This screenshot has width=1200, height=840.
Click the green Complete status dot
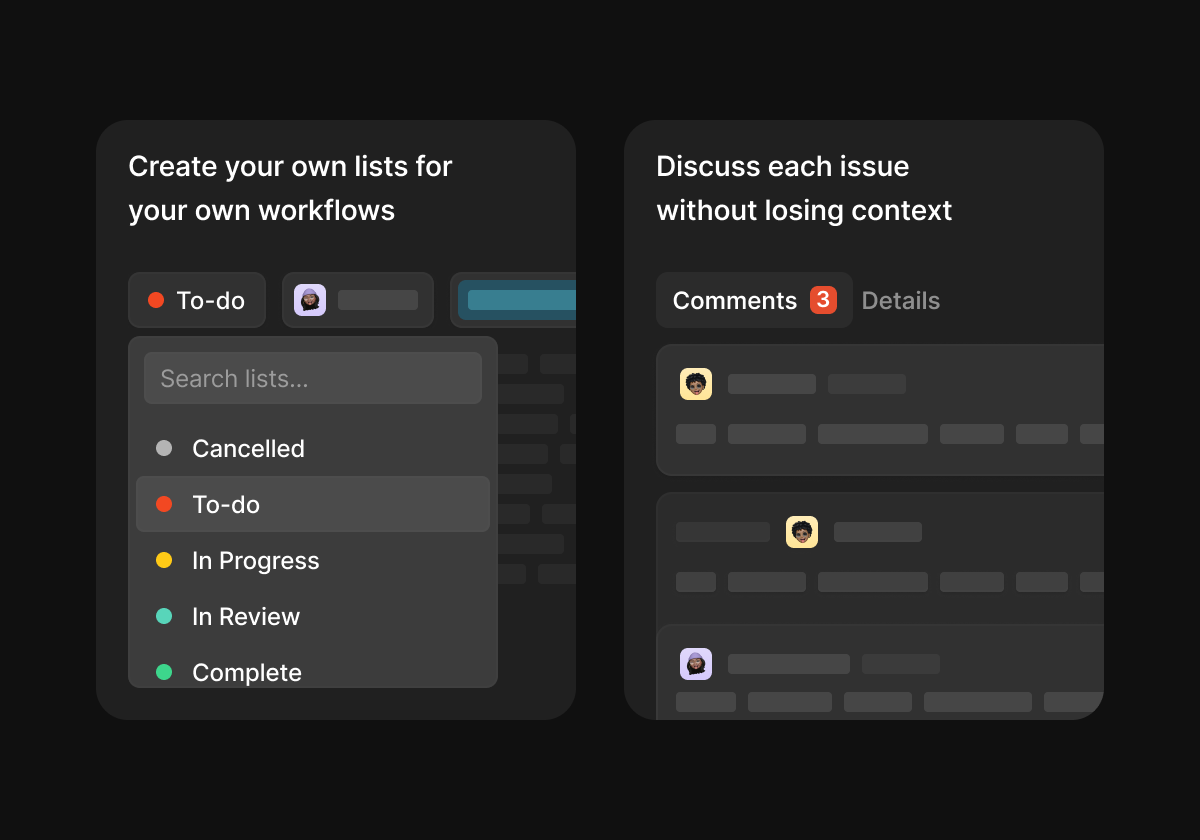164,672
